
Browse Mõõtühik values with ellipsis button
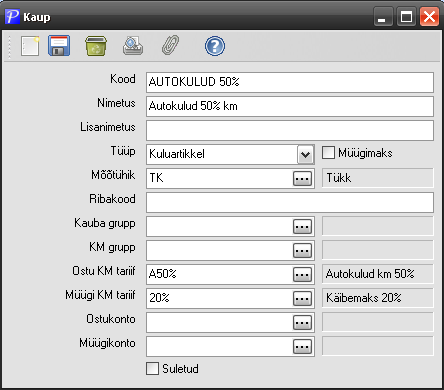click(x=302, y=179)
